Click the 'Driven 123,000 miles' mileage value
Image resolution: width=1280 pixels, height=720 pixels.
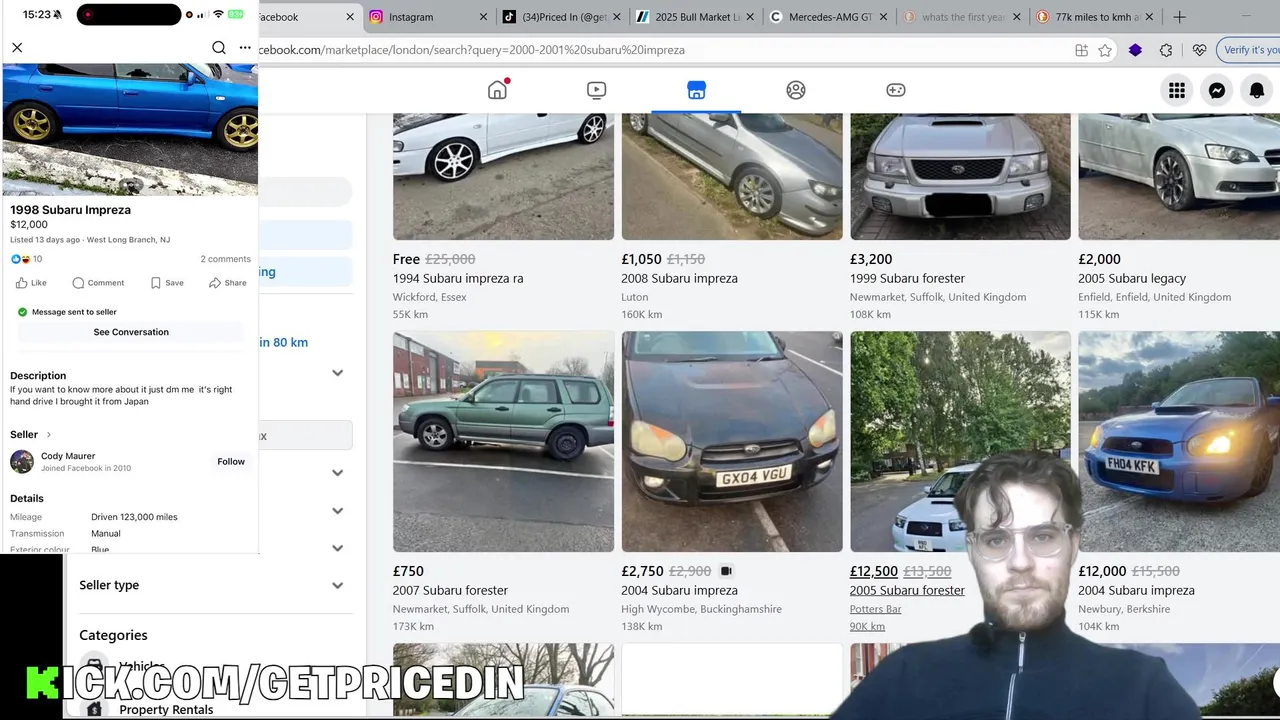(134, 517)
